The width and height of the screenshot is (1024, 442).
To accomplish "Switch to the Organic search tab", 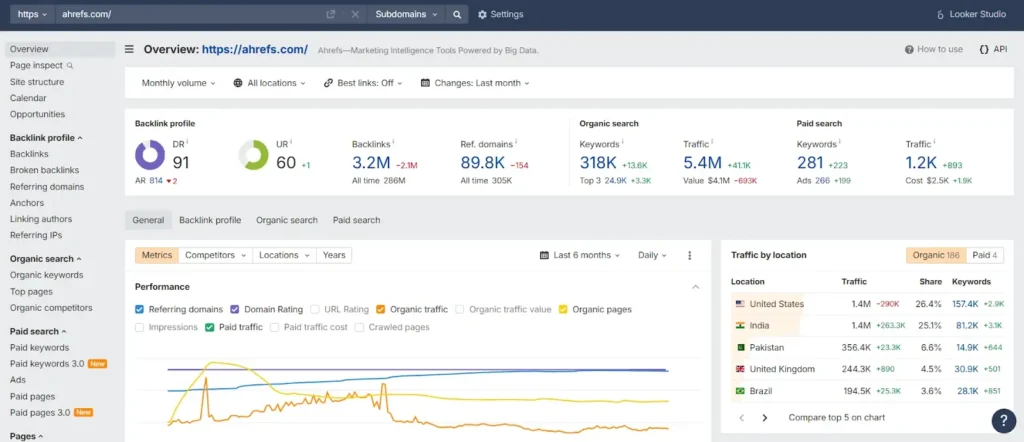I will coord(287,220).
